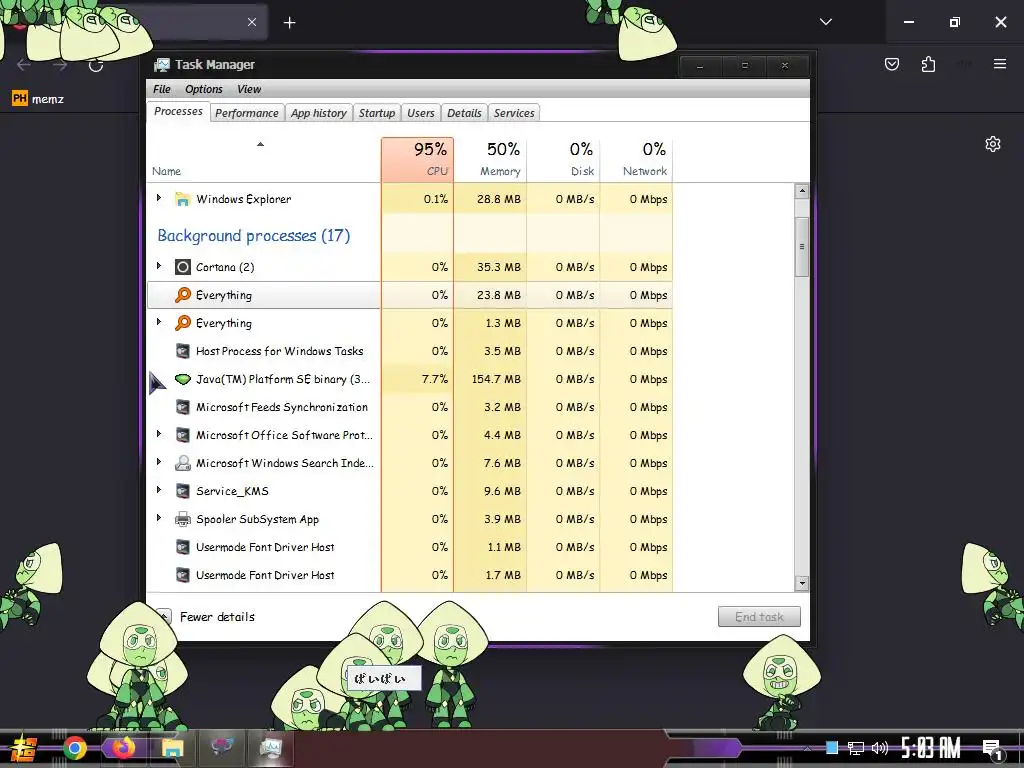Click the green Java(TM) Platform SE icon

click(183, 379)
